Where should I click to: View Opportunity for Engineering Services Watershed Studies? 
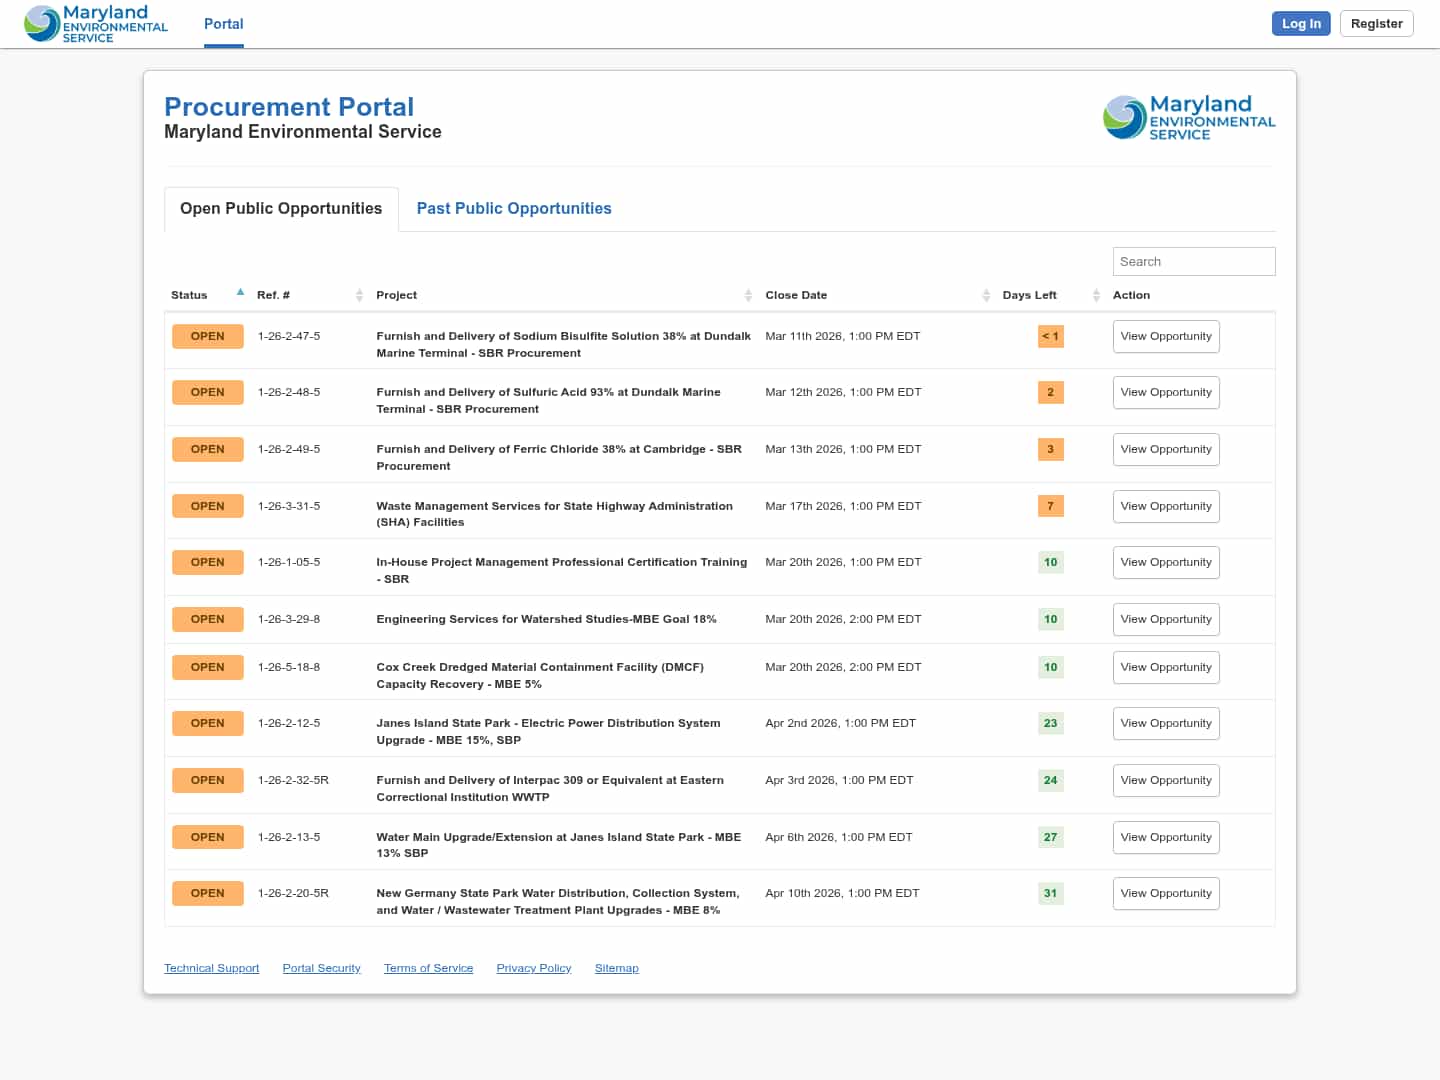coord(1165,619)
